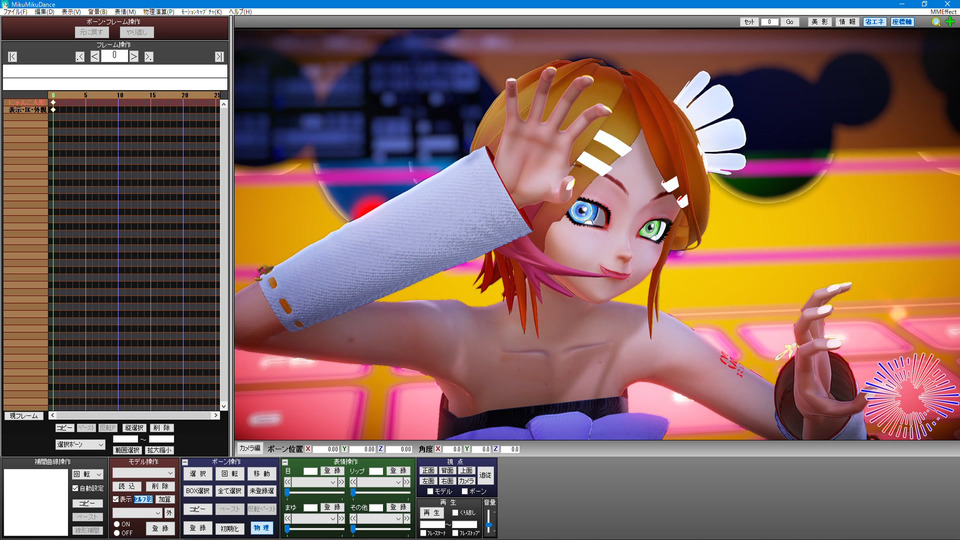Toggle the 表示 model display checkbox

point(116,499)
